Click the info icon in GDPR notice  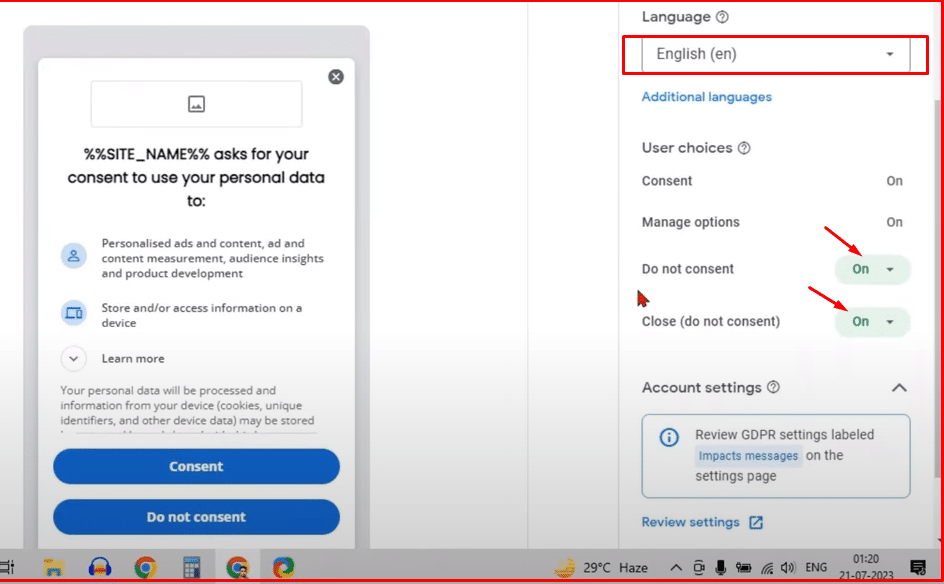coord(669,437)
